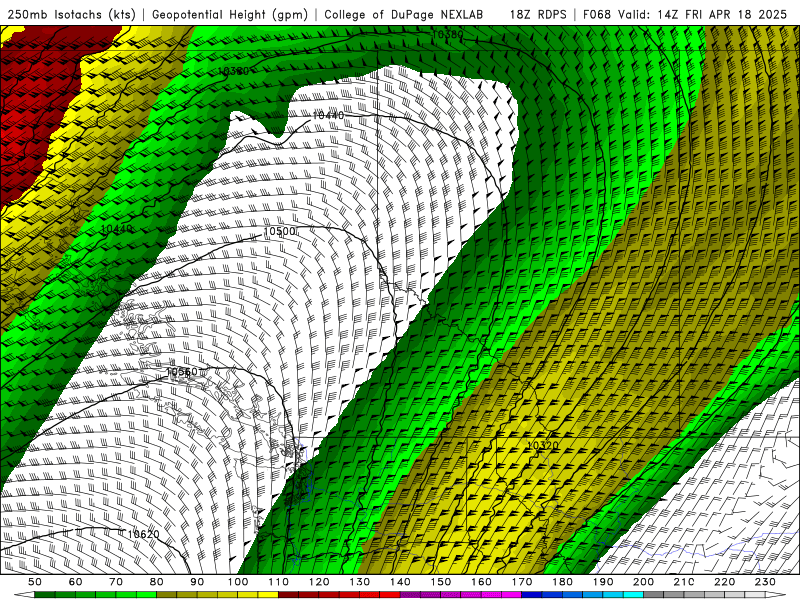Click the 10500 height contour label
Screen dimensions: 800x600
click(x=280, y=232)
